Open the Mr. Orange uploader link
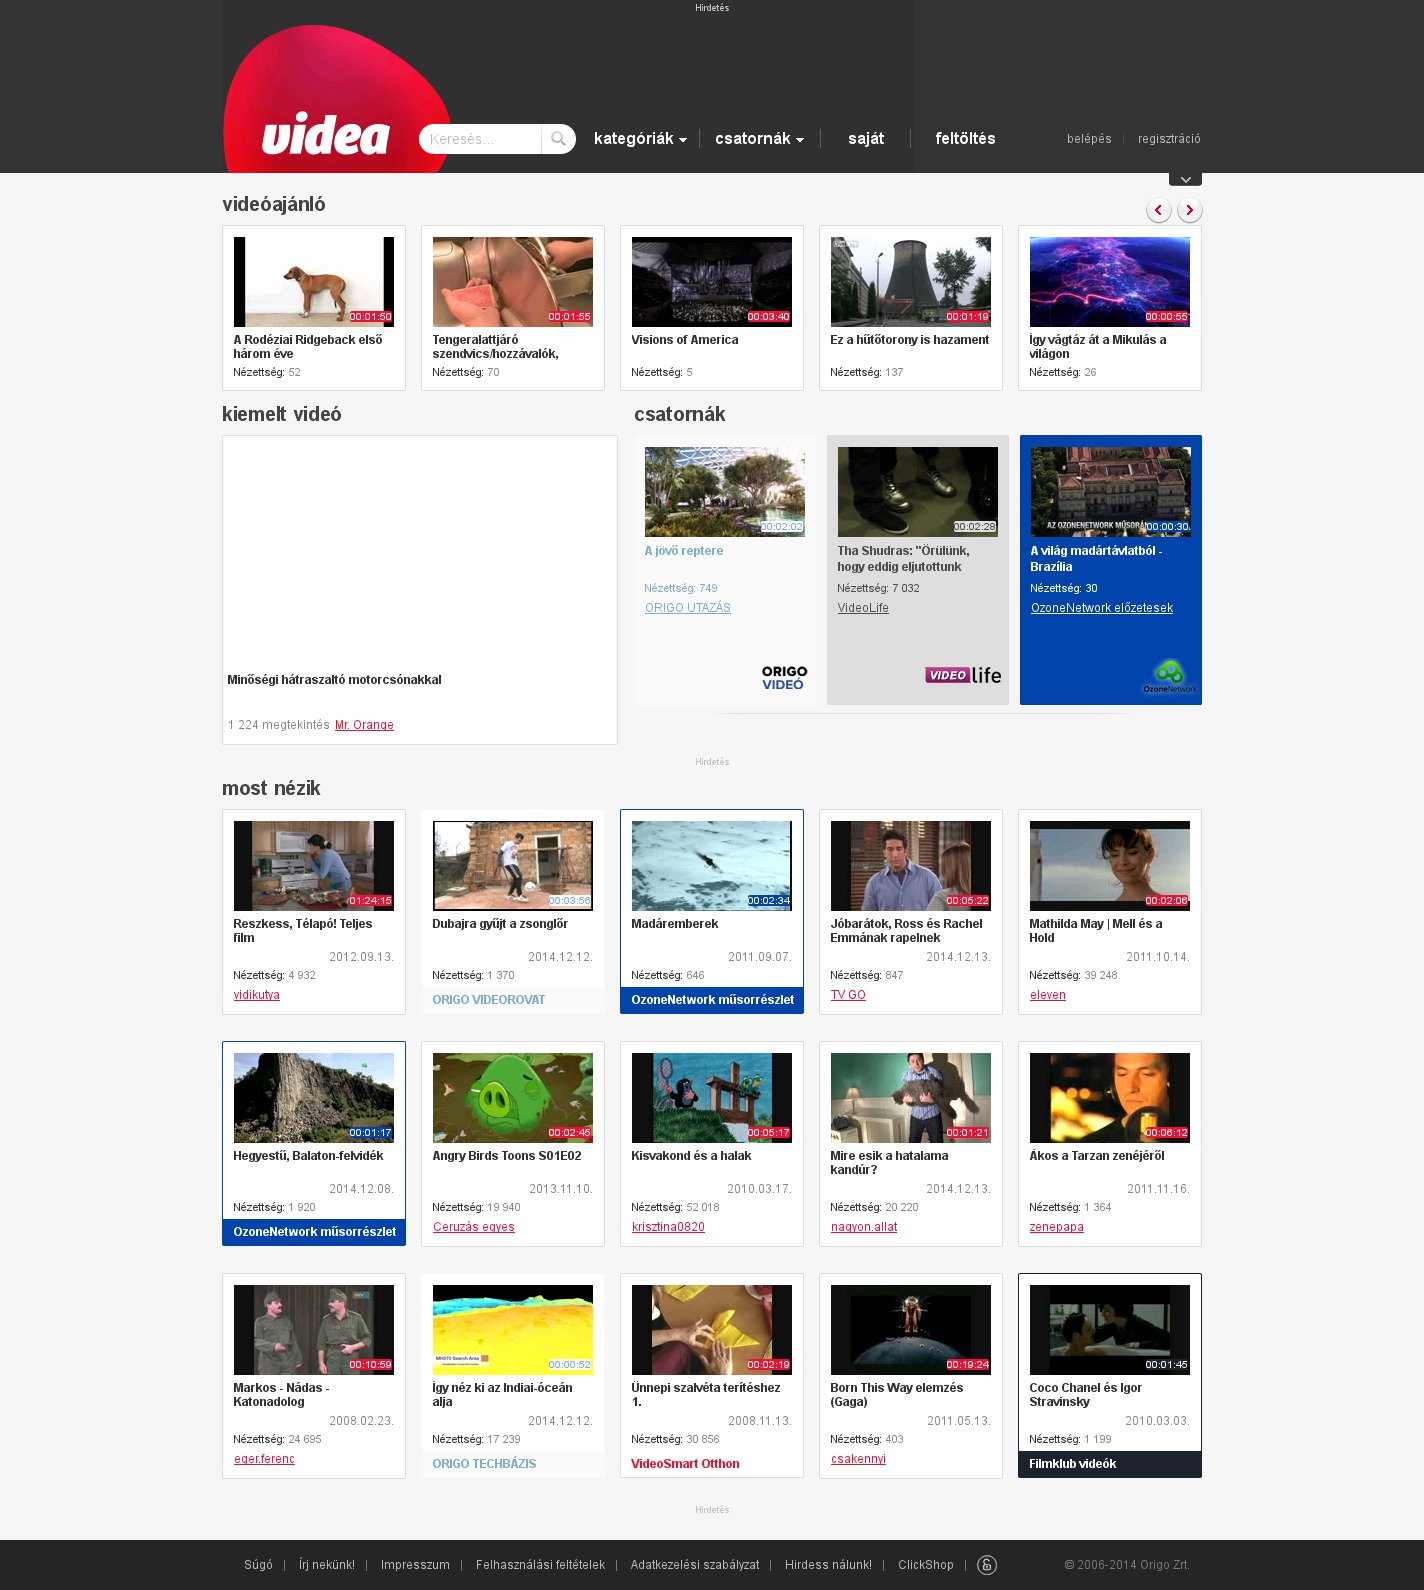Screen dimensions: 1424x1590 (x=364, y=725)
